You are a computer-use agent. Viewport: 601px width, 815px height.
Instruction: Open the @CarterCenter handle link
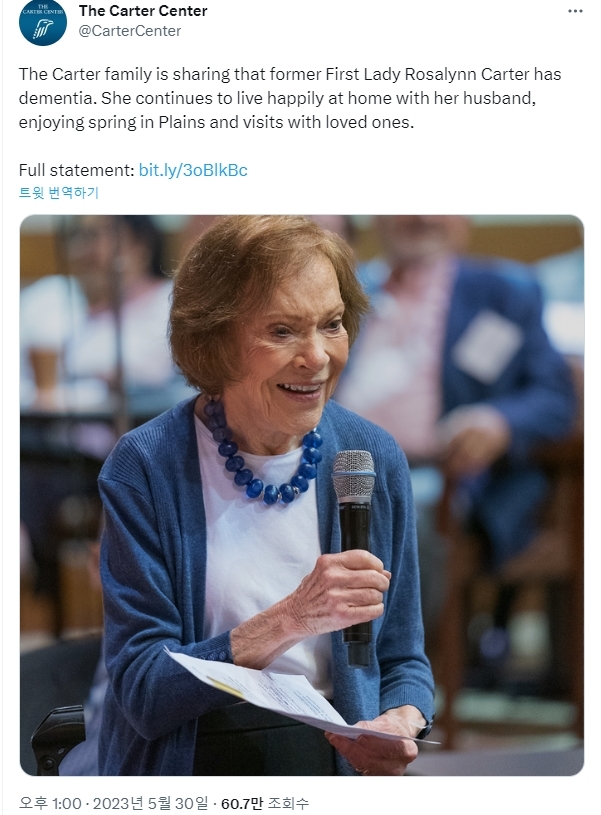[x=130, y=31]
